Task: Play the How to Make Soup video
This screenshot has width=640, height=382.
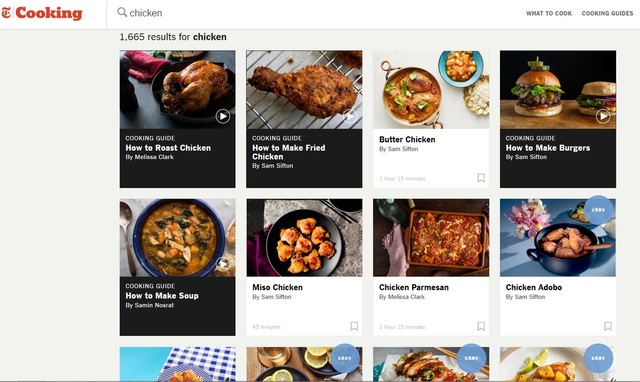Action: pos(223,264)
